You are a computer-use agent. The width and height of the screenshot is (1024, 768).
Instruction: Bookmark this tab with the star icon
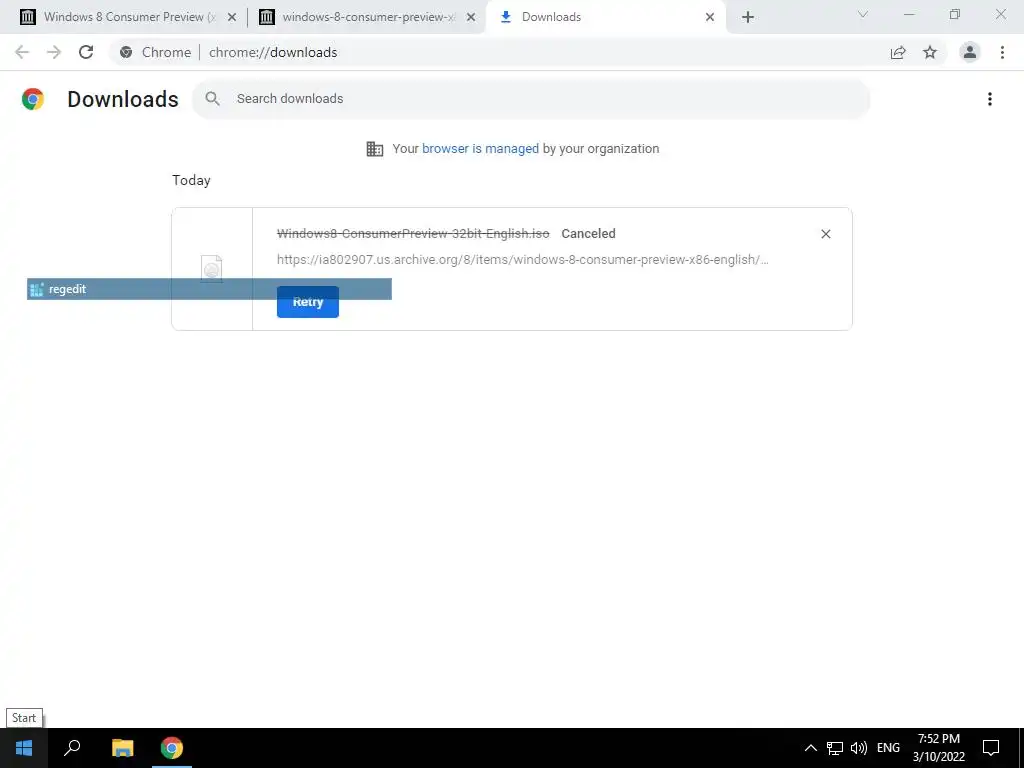click(x=930, y=52)
